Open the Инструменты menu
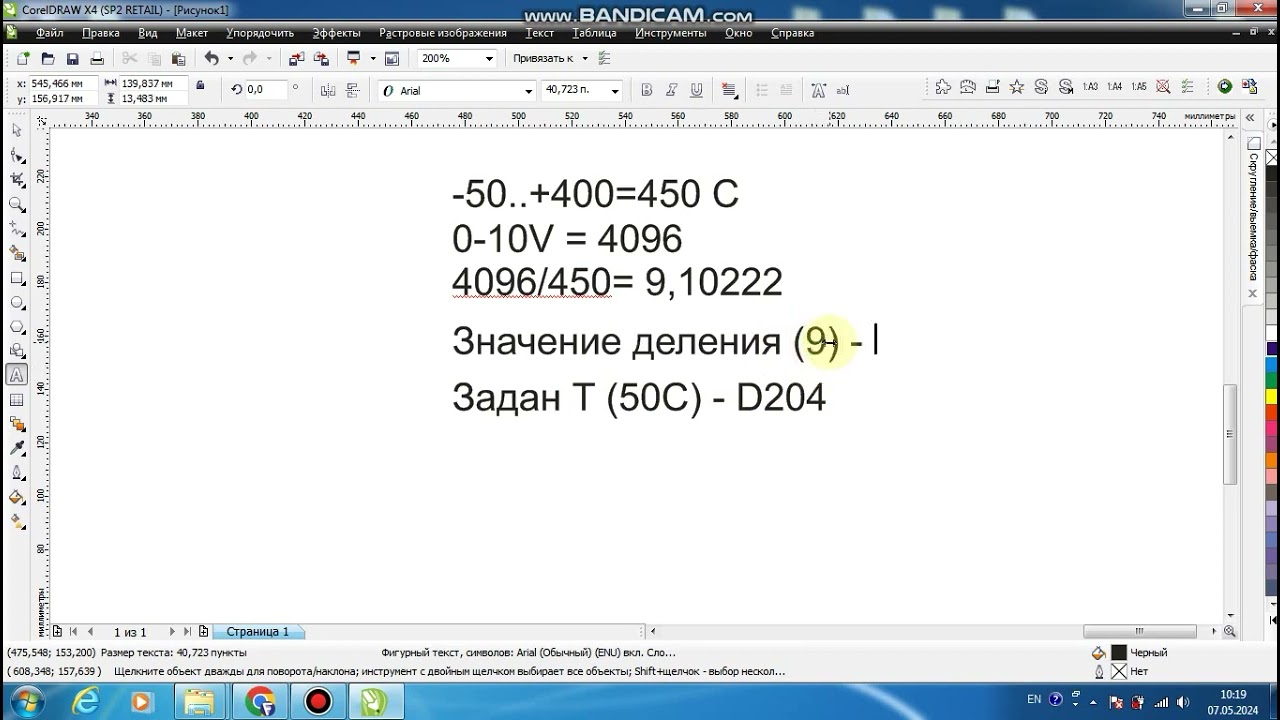The height and width of the screenshot is (720, 1280). [x=671, y=33]
